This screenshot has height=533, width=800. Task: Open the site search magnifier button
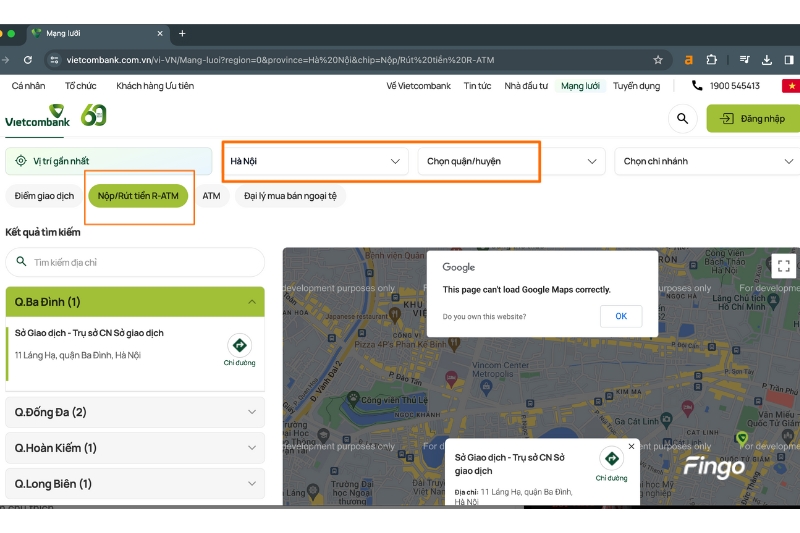click(682, 119)
